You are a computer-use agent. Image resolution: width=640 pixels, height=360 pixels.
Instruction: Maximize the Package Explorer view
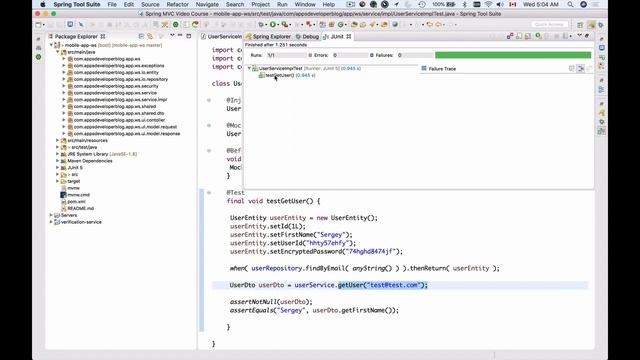coord(189,36)
